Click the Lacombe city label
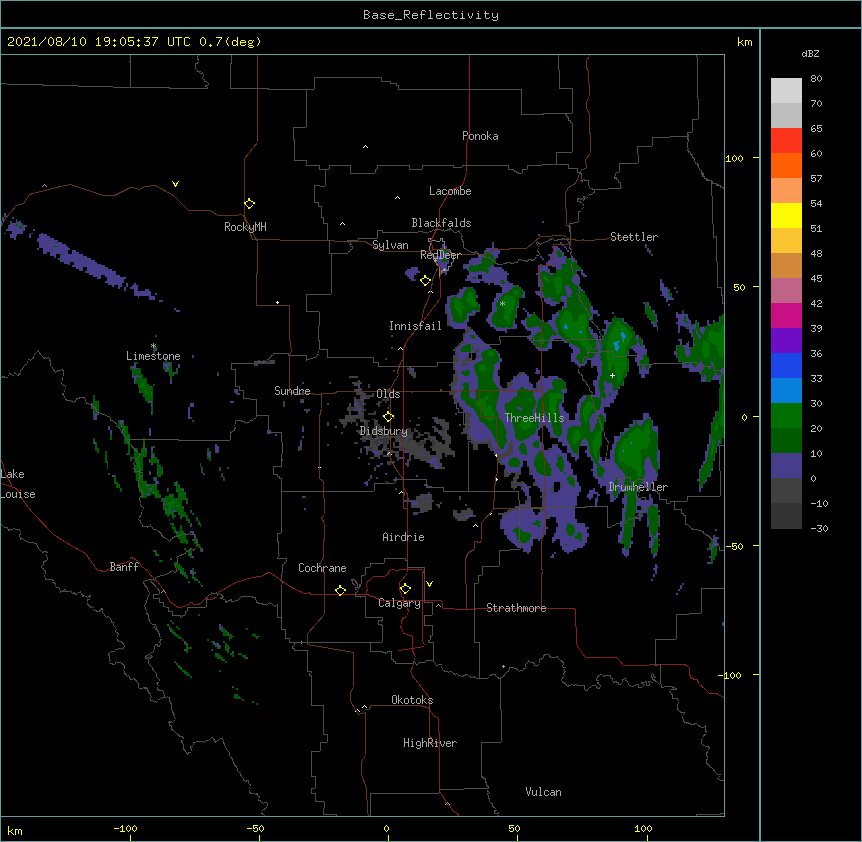The width and height of the screenshot is (862, 842). tap(450, 191)
